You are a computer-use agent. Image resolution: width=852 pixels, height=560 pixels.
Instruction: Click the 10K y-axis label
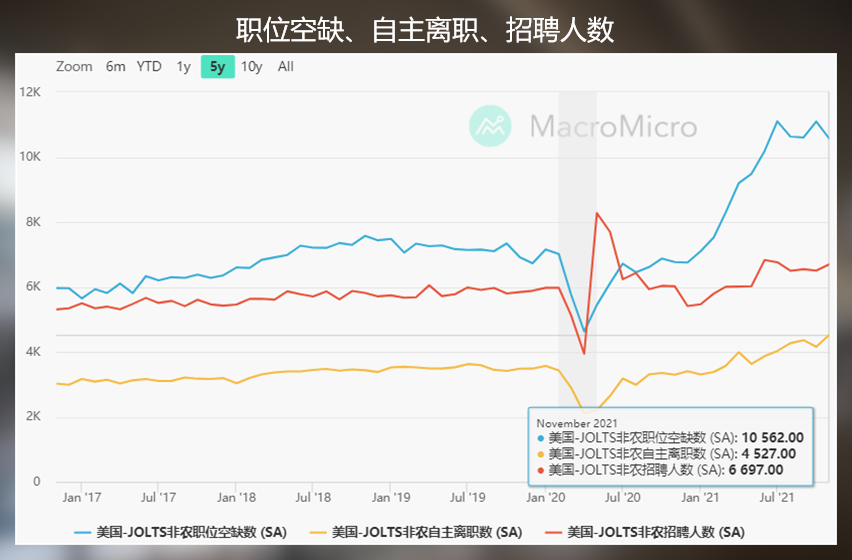[30, 157]
